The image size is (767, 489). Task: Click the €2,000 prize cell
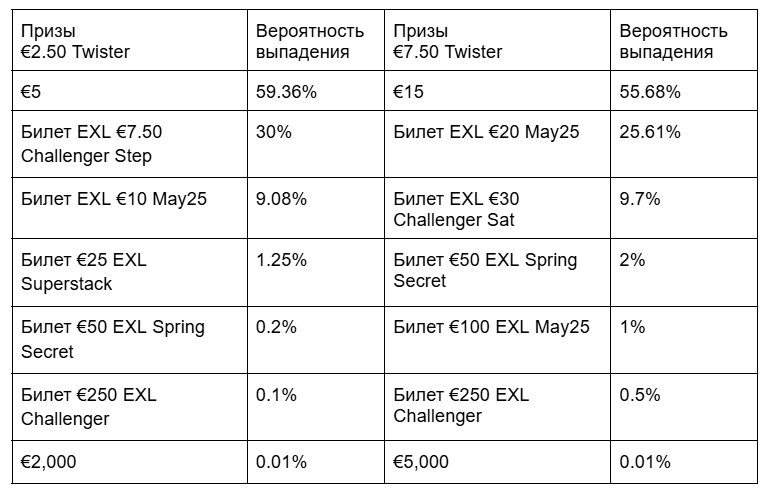pos(49,462)
